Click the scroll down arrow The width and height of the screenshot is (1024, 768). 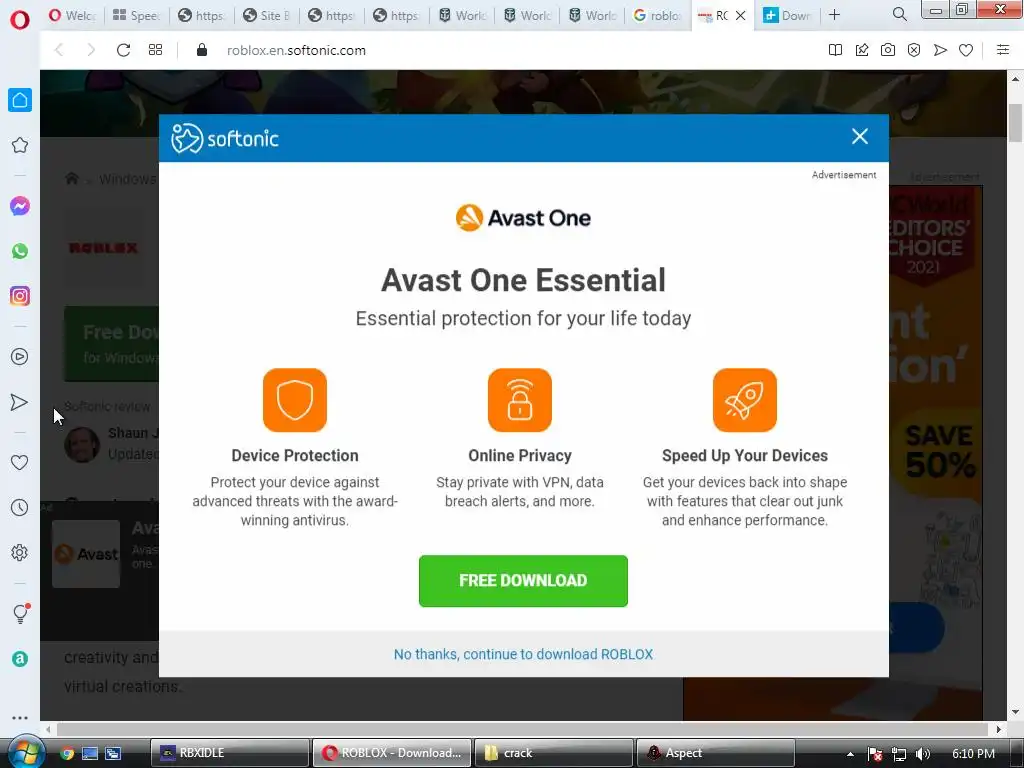click(1015, 712)
